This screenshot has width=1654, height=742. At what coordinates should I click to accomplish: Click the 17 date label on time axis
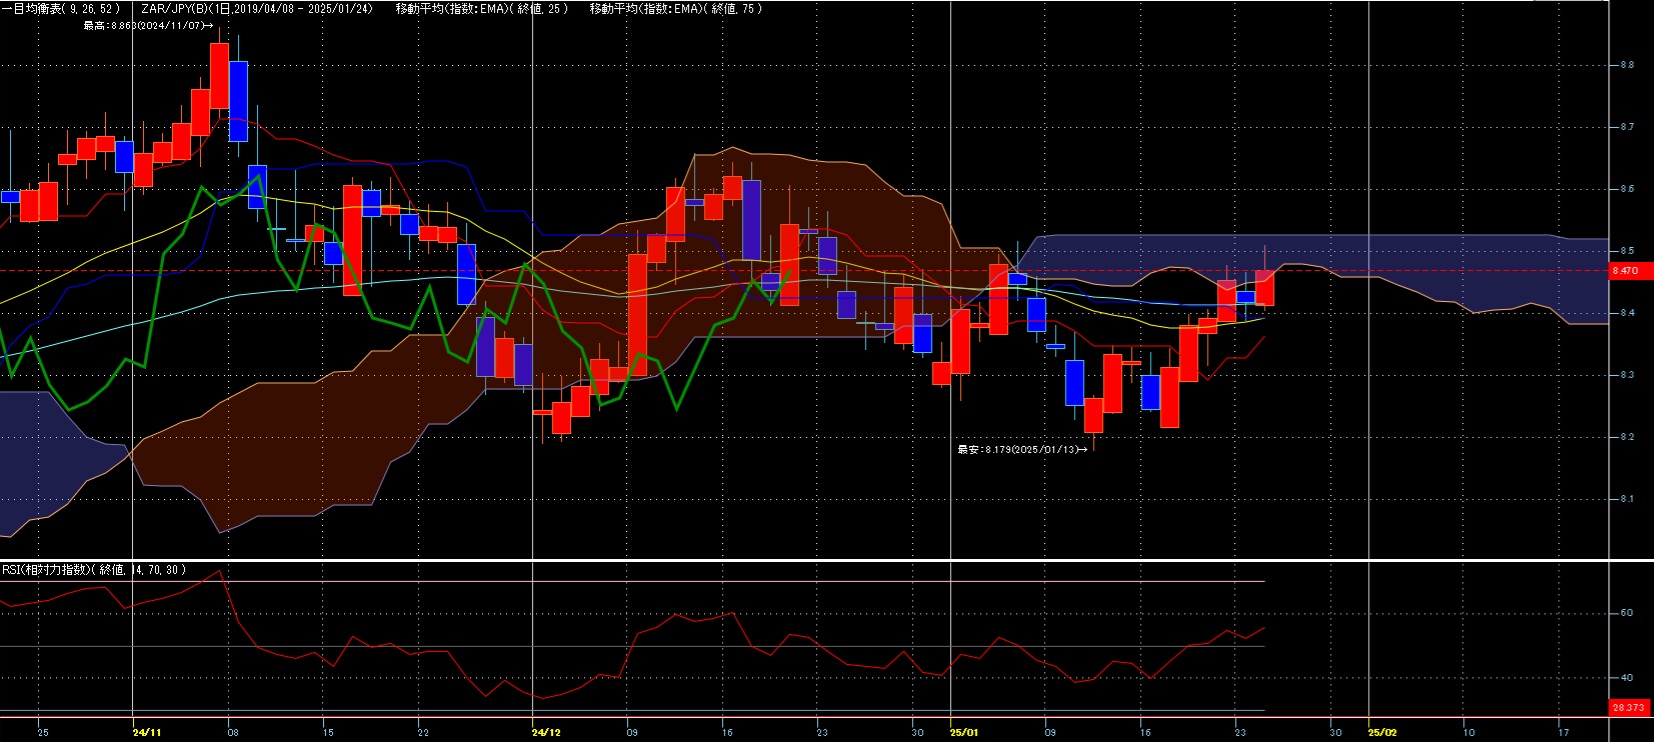tap(1563, 733)
